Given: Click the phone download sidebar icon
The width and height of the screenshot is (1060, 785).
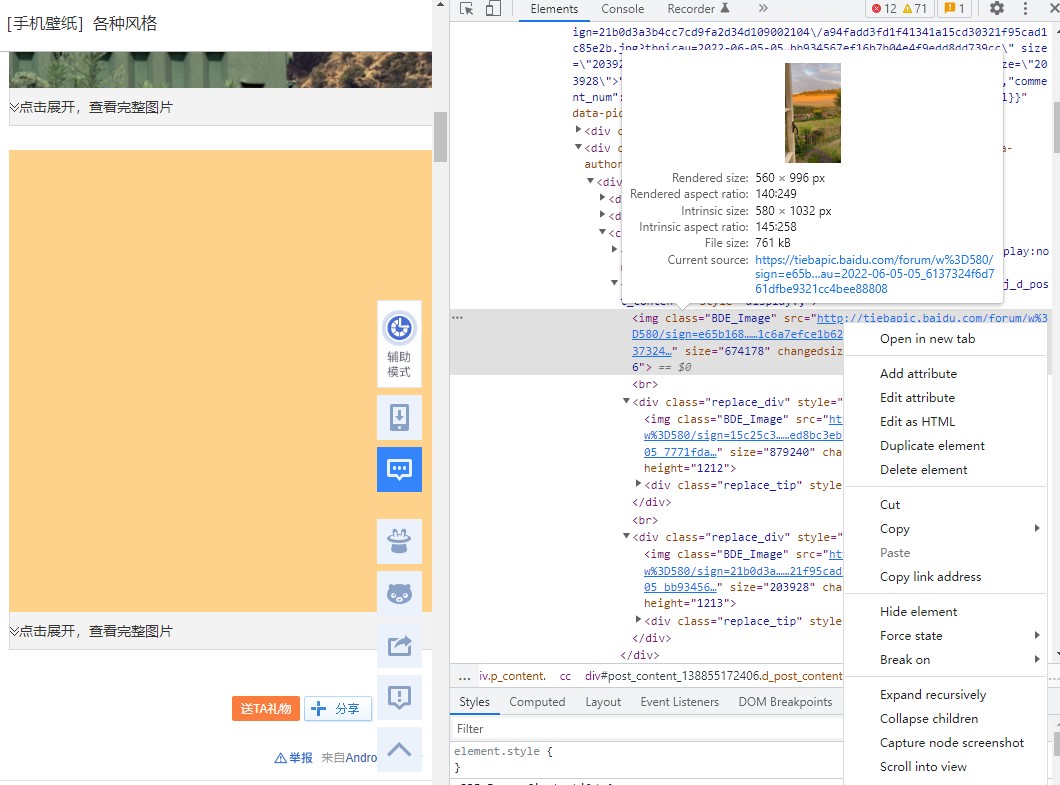Looking at the screenshot, I should (399, 417).
